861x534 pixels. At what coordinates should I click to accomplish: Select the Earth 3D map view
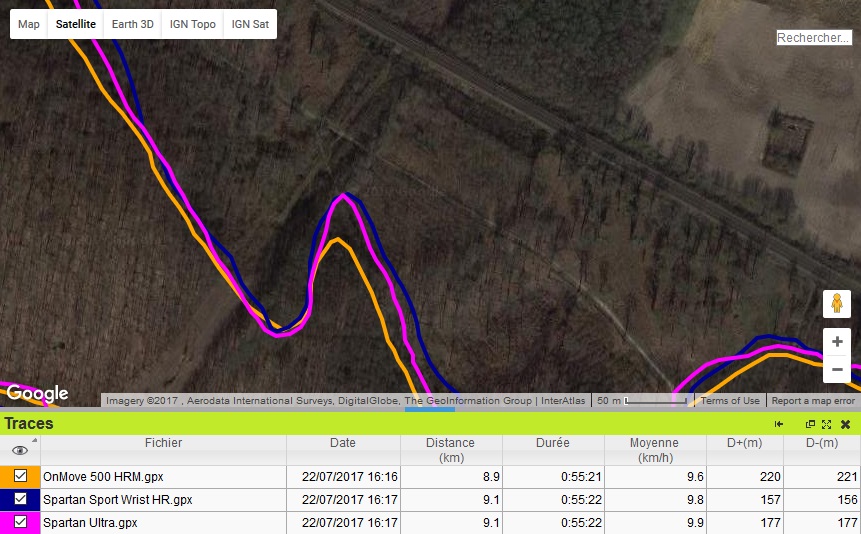pyautogui.click(x=133, y=24)
